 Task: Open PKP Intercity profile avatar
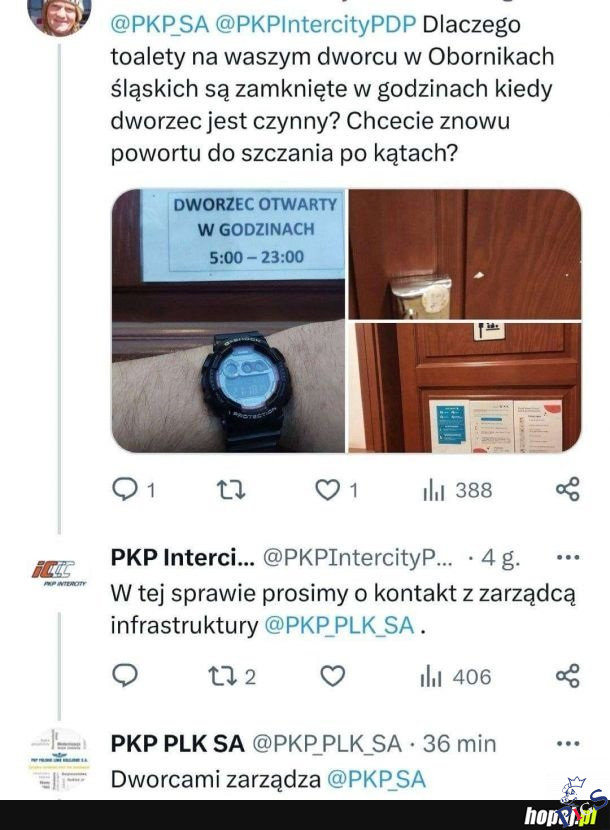pyautogui.click(x=58, y=573)
